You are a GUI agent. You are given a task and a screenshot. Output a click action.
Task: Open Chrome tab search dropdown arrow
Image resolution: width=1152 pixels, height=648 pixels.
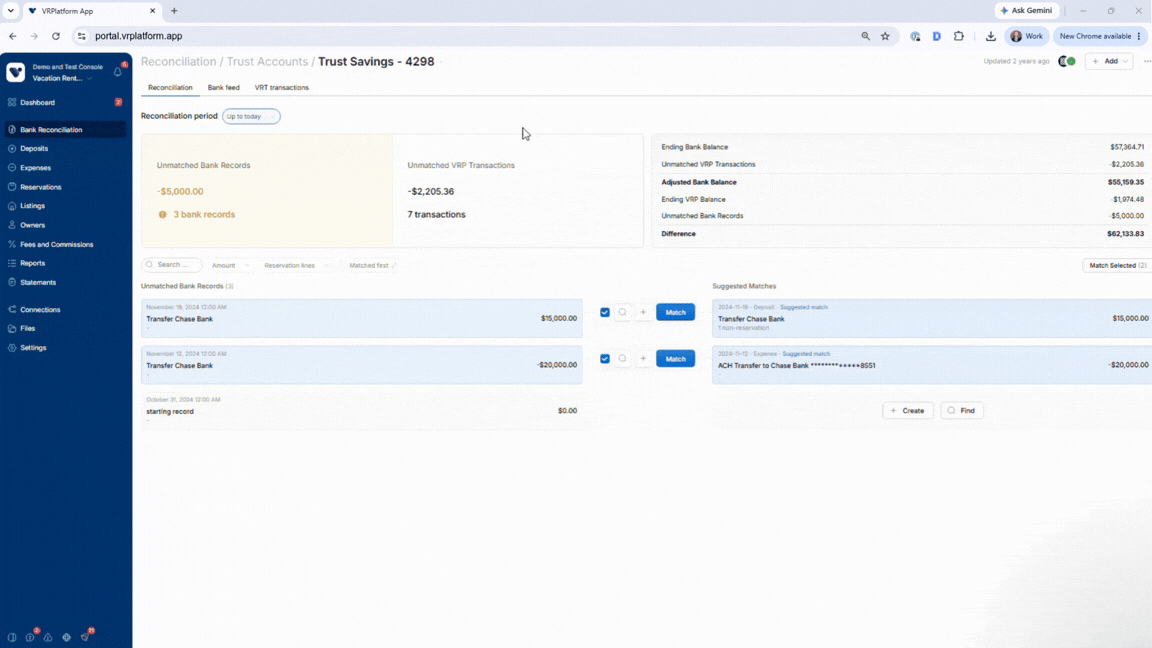(10, 11)
